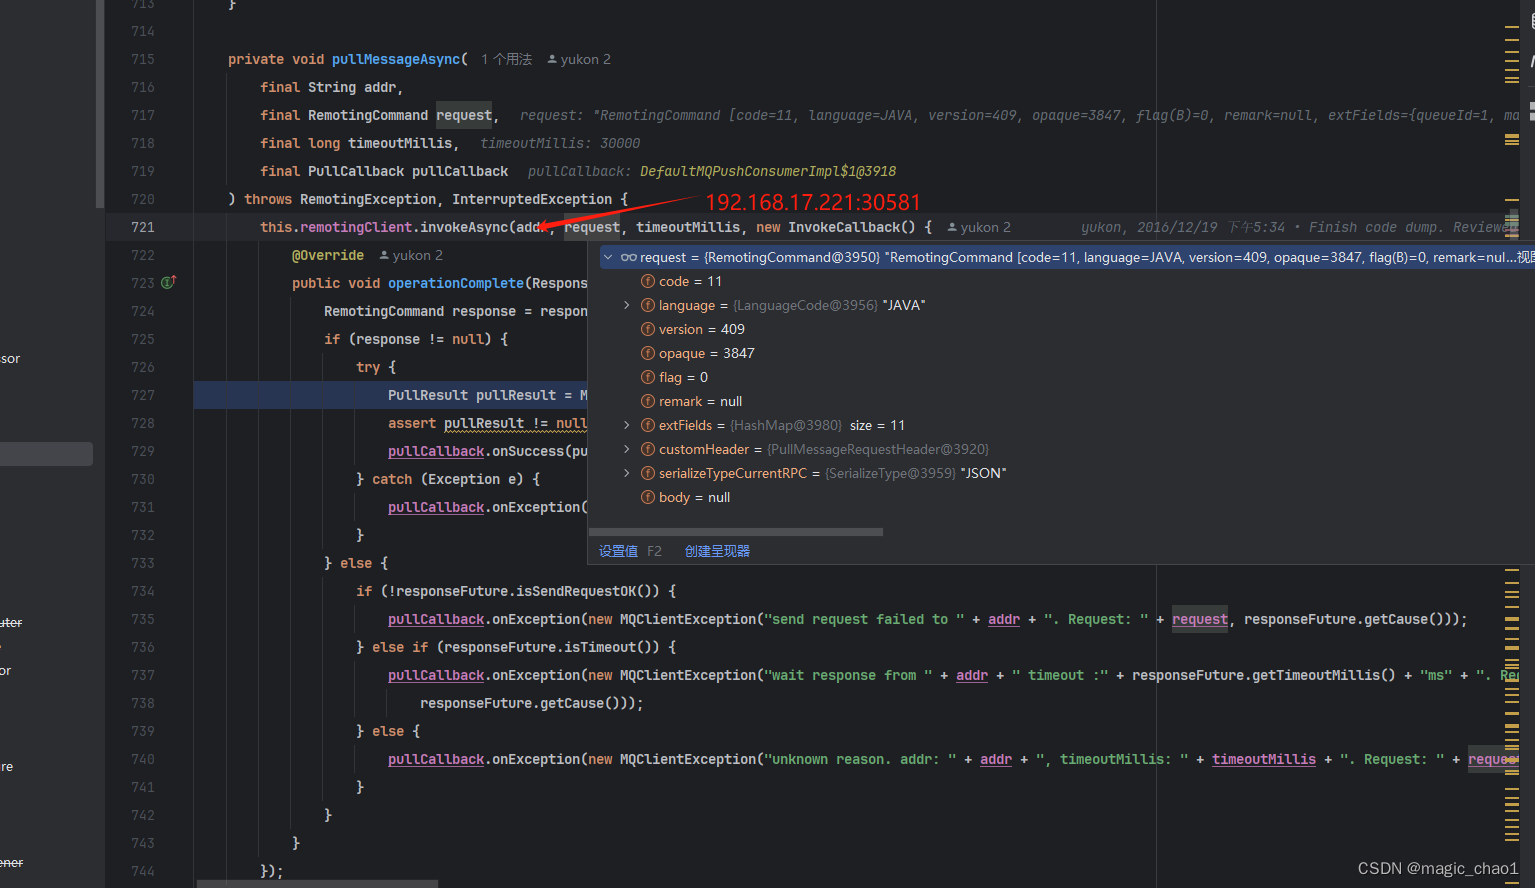Click the underlined pullCallback on line 729
Image resolution: width=1535 pixels, height=888 pixels.
(436, 451)
